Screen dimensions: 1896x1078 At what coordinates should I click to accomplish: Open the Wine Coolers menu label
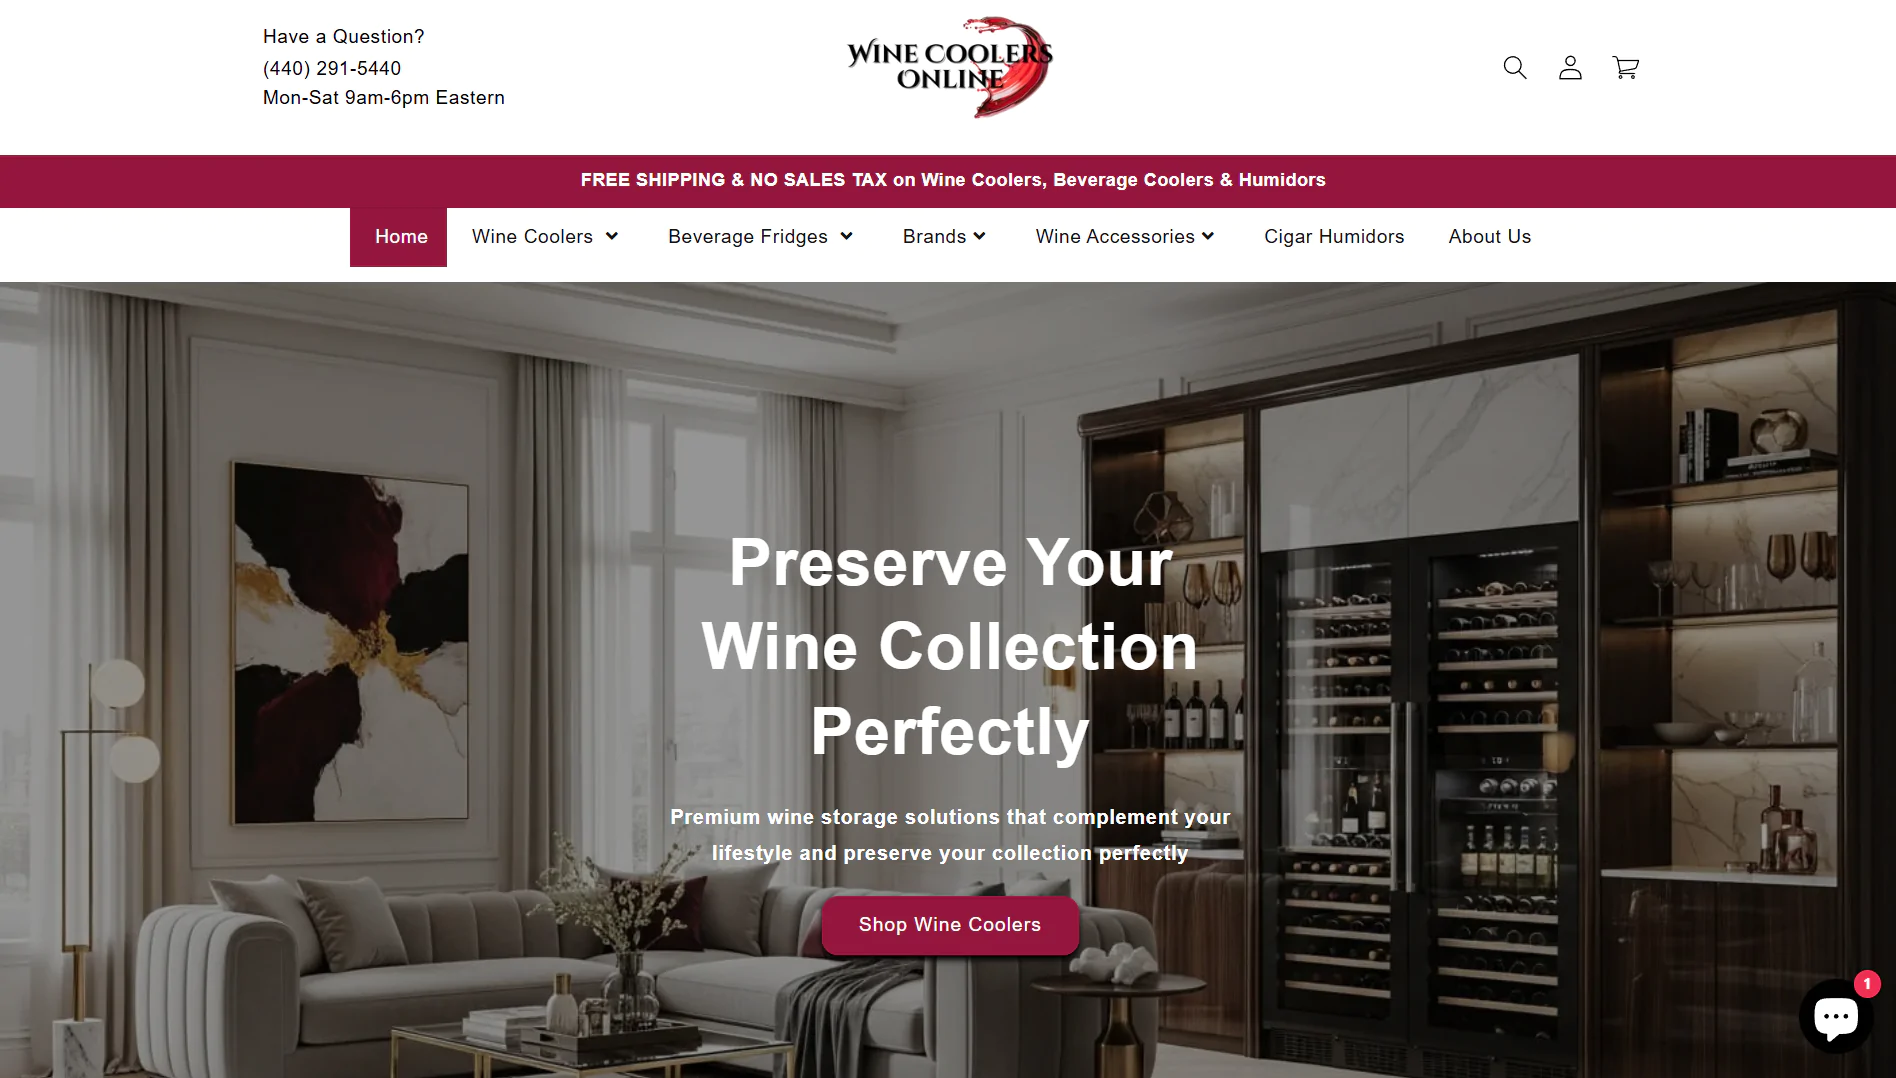532,237
